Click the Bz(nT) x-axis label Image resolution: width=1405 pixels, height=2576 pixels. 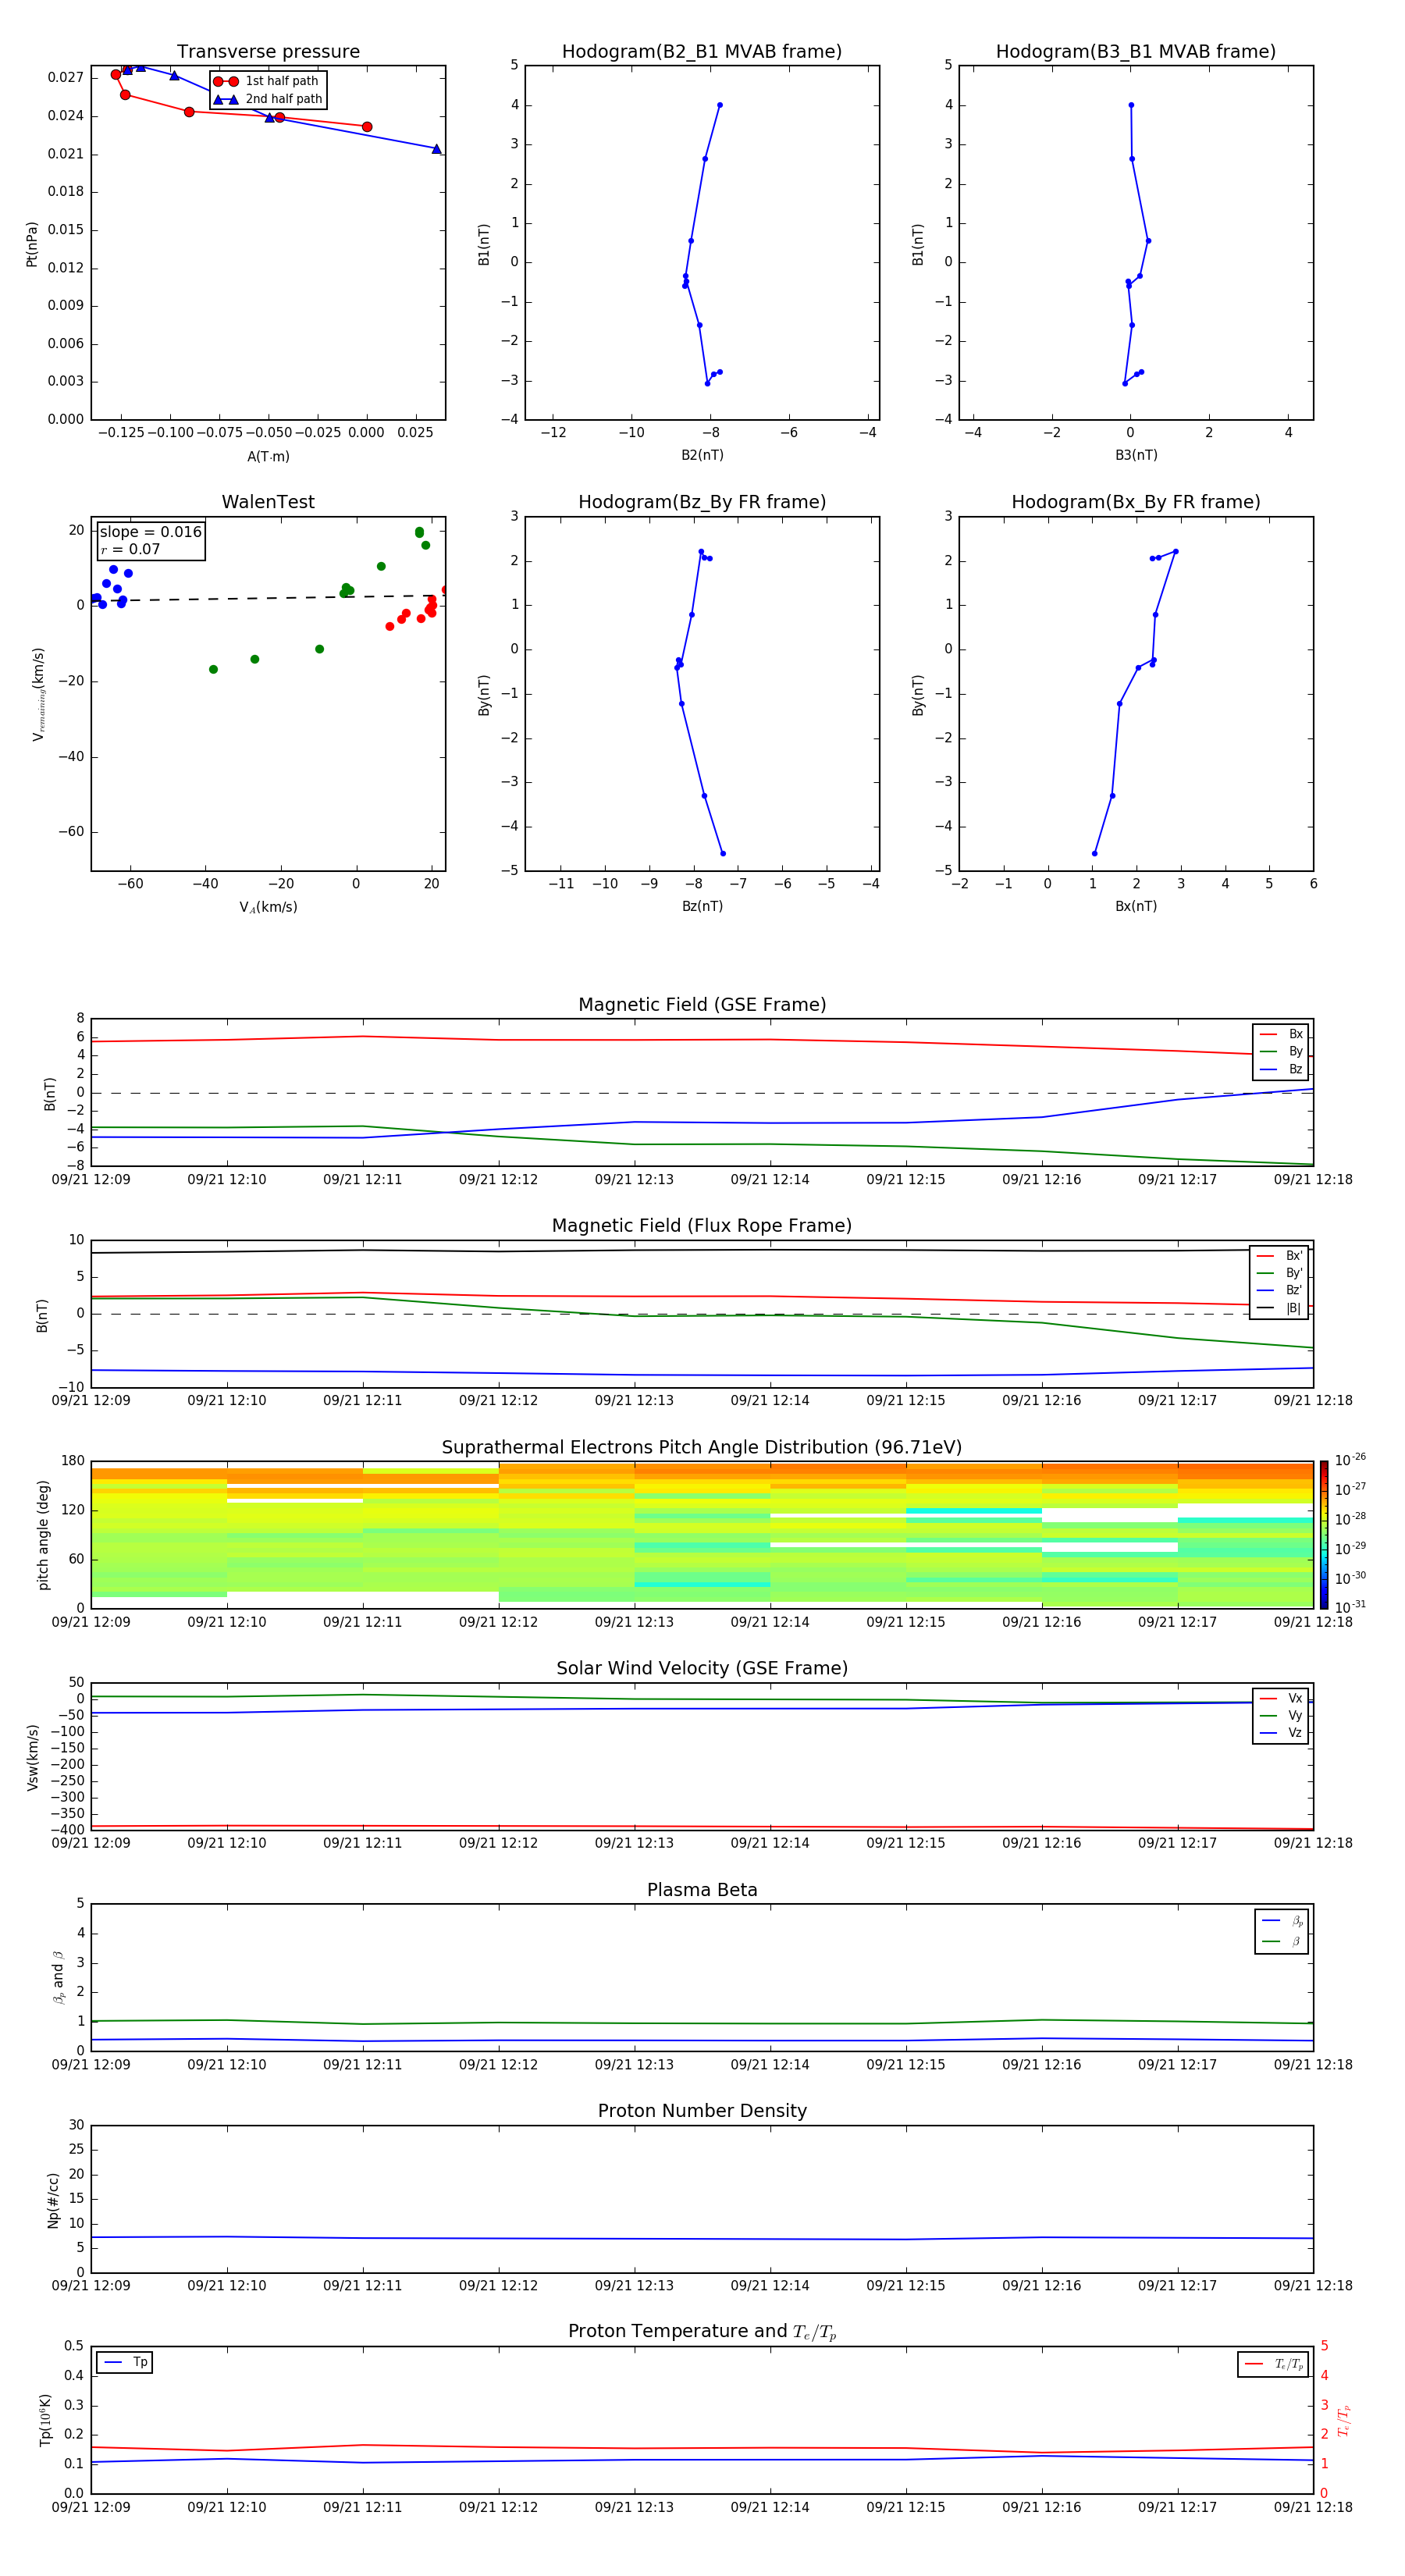[x=702, y=906]
